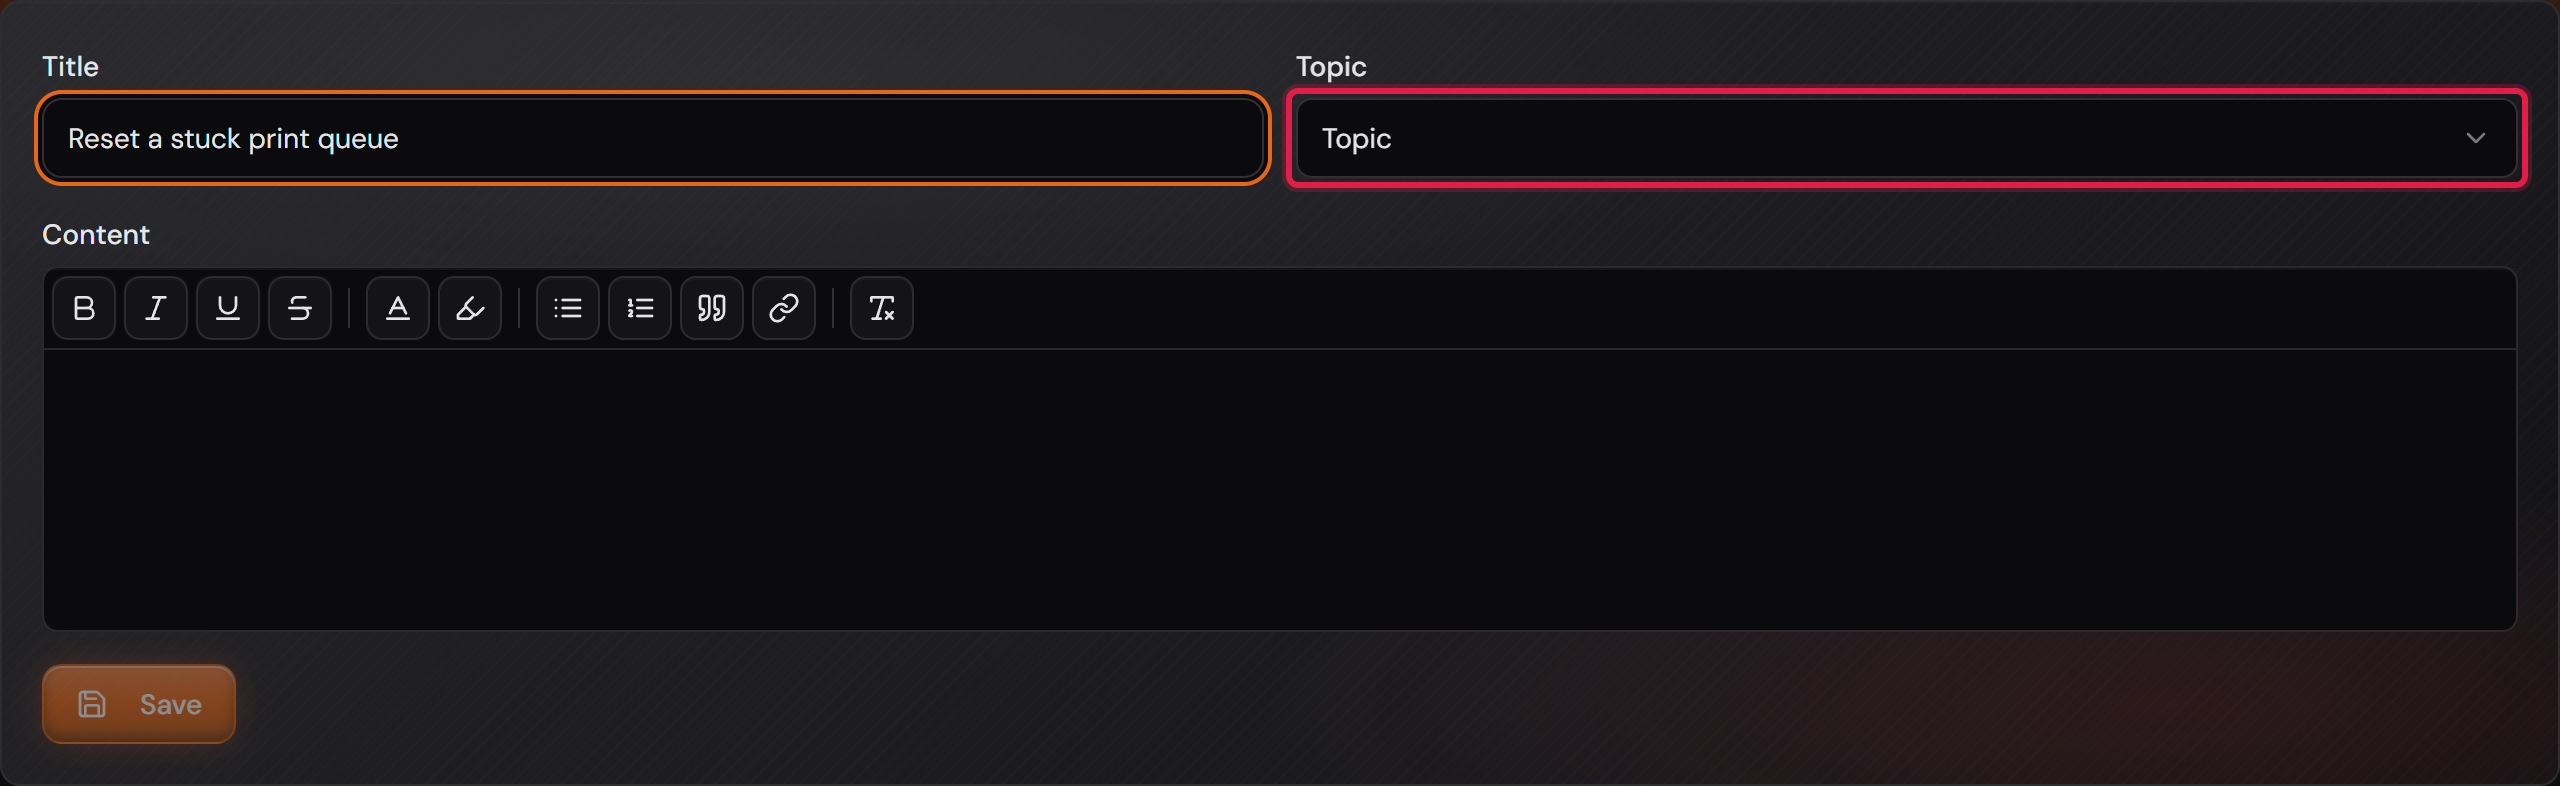Focus the Title input field

click(x=653, y=138)
